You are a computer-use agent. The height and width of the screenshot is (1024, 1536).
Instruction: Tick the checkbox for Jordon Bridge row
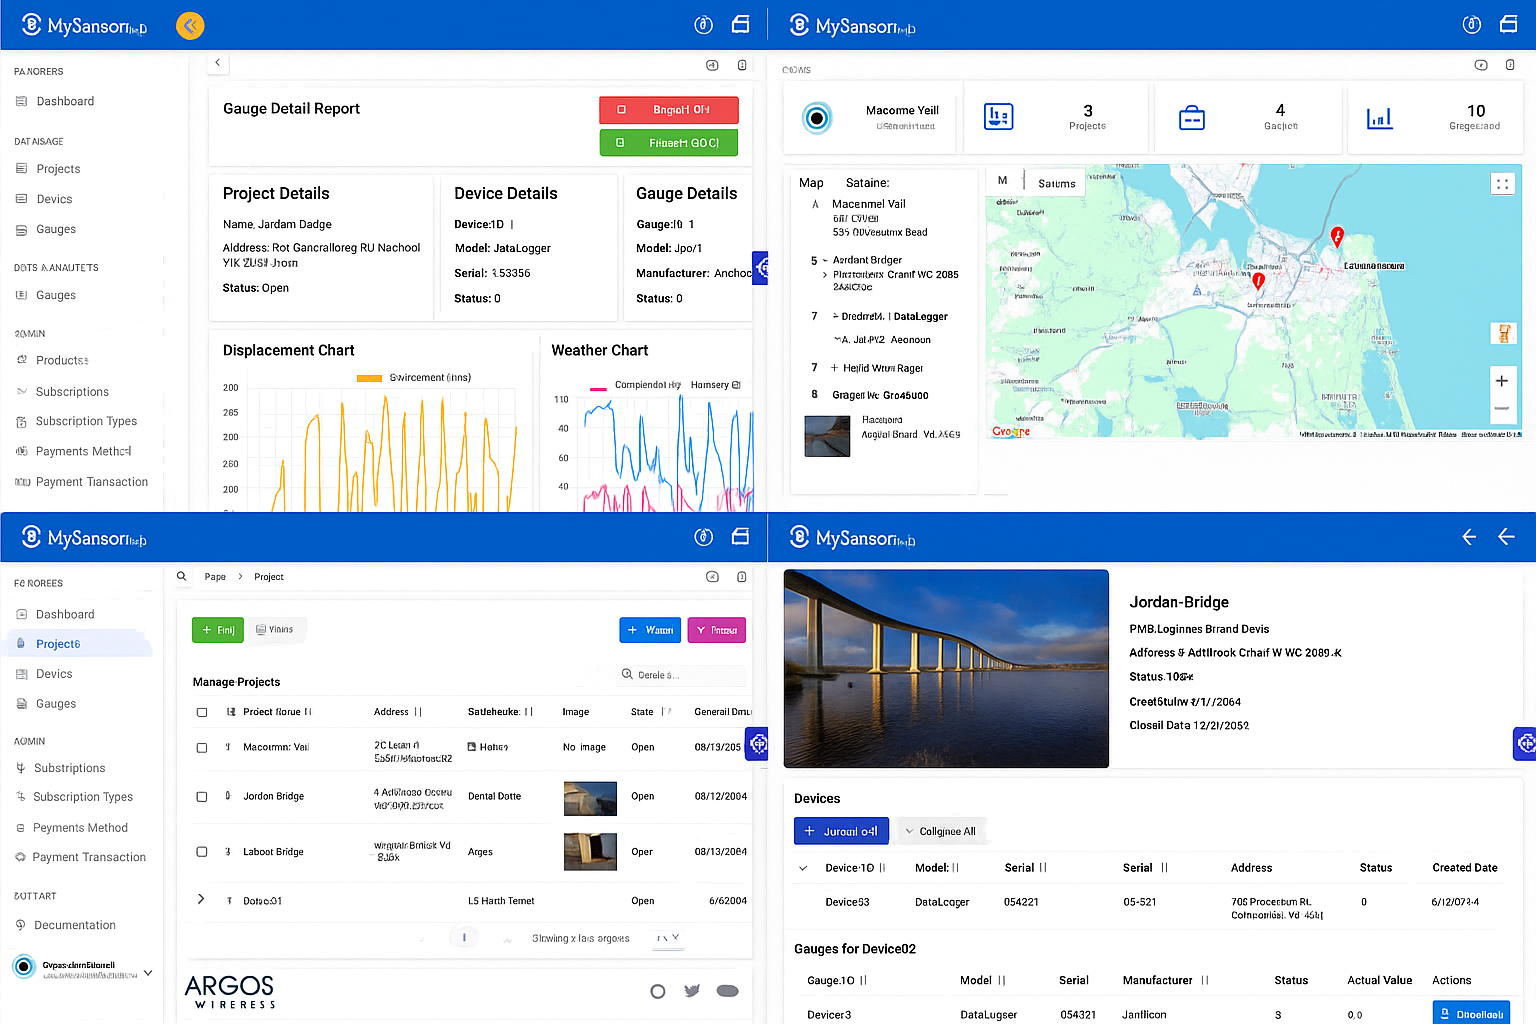pos(202,797)
